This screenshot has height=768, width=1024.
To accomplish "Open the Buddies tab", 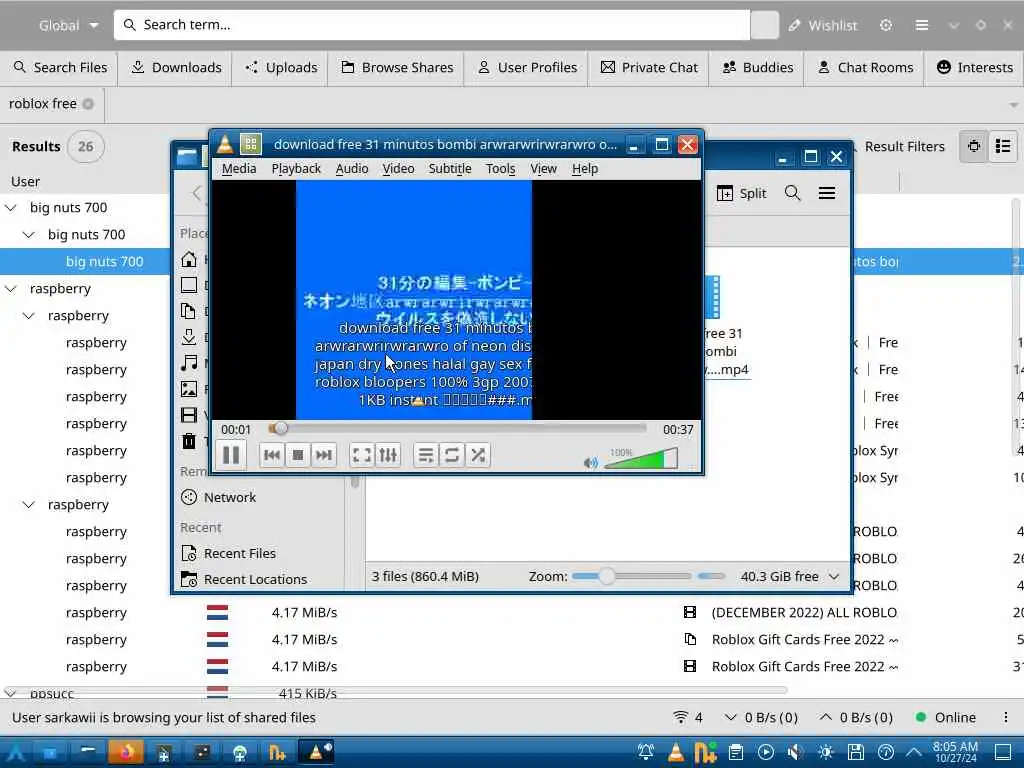I will click(758, 67).
